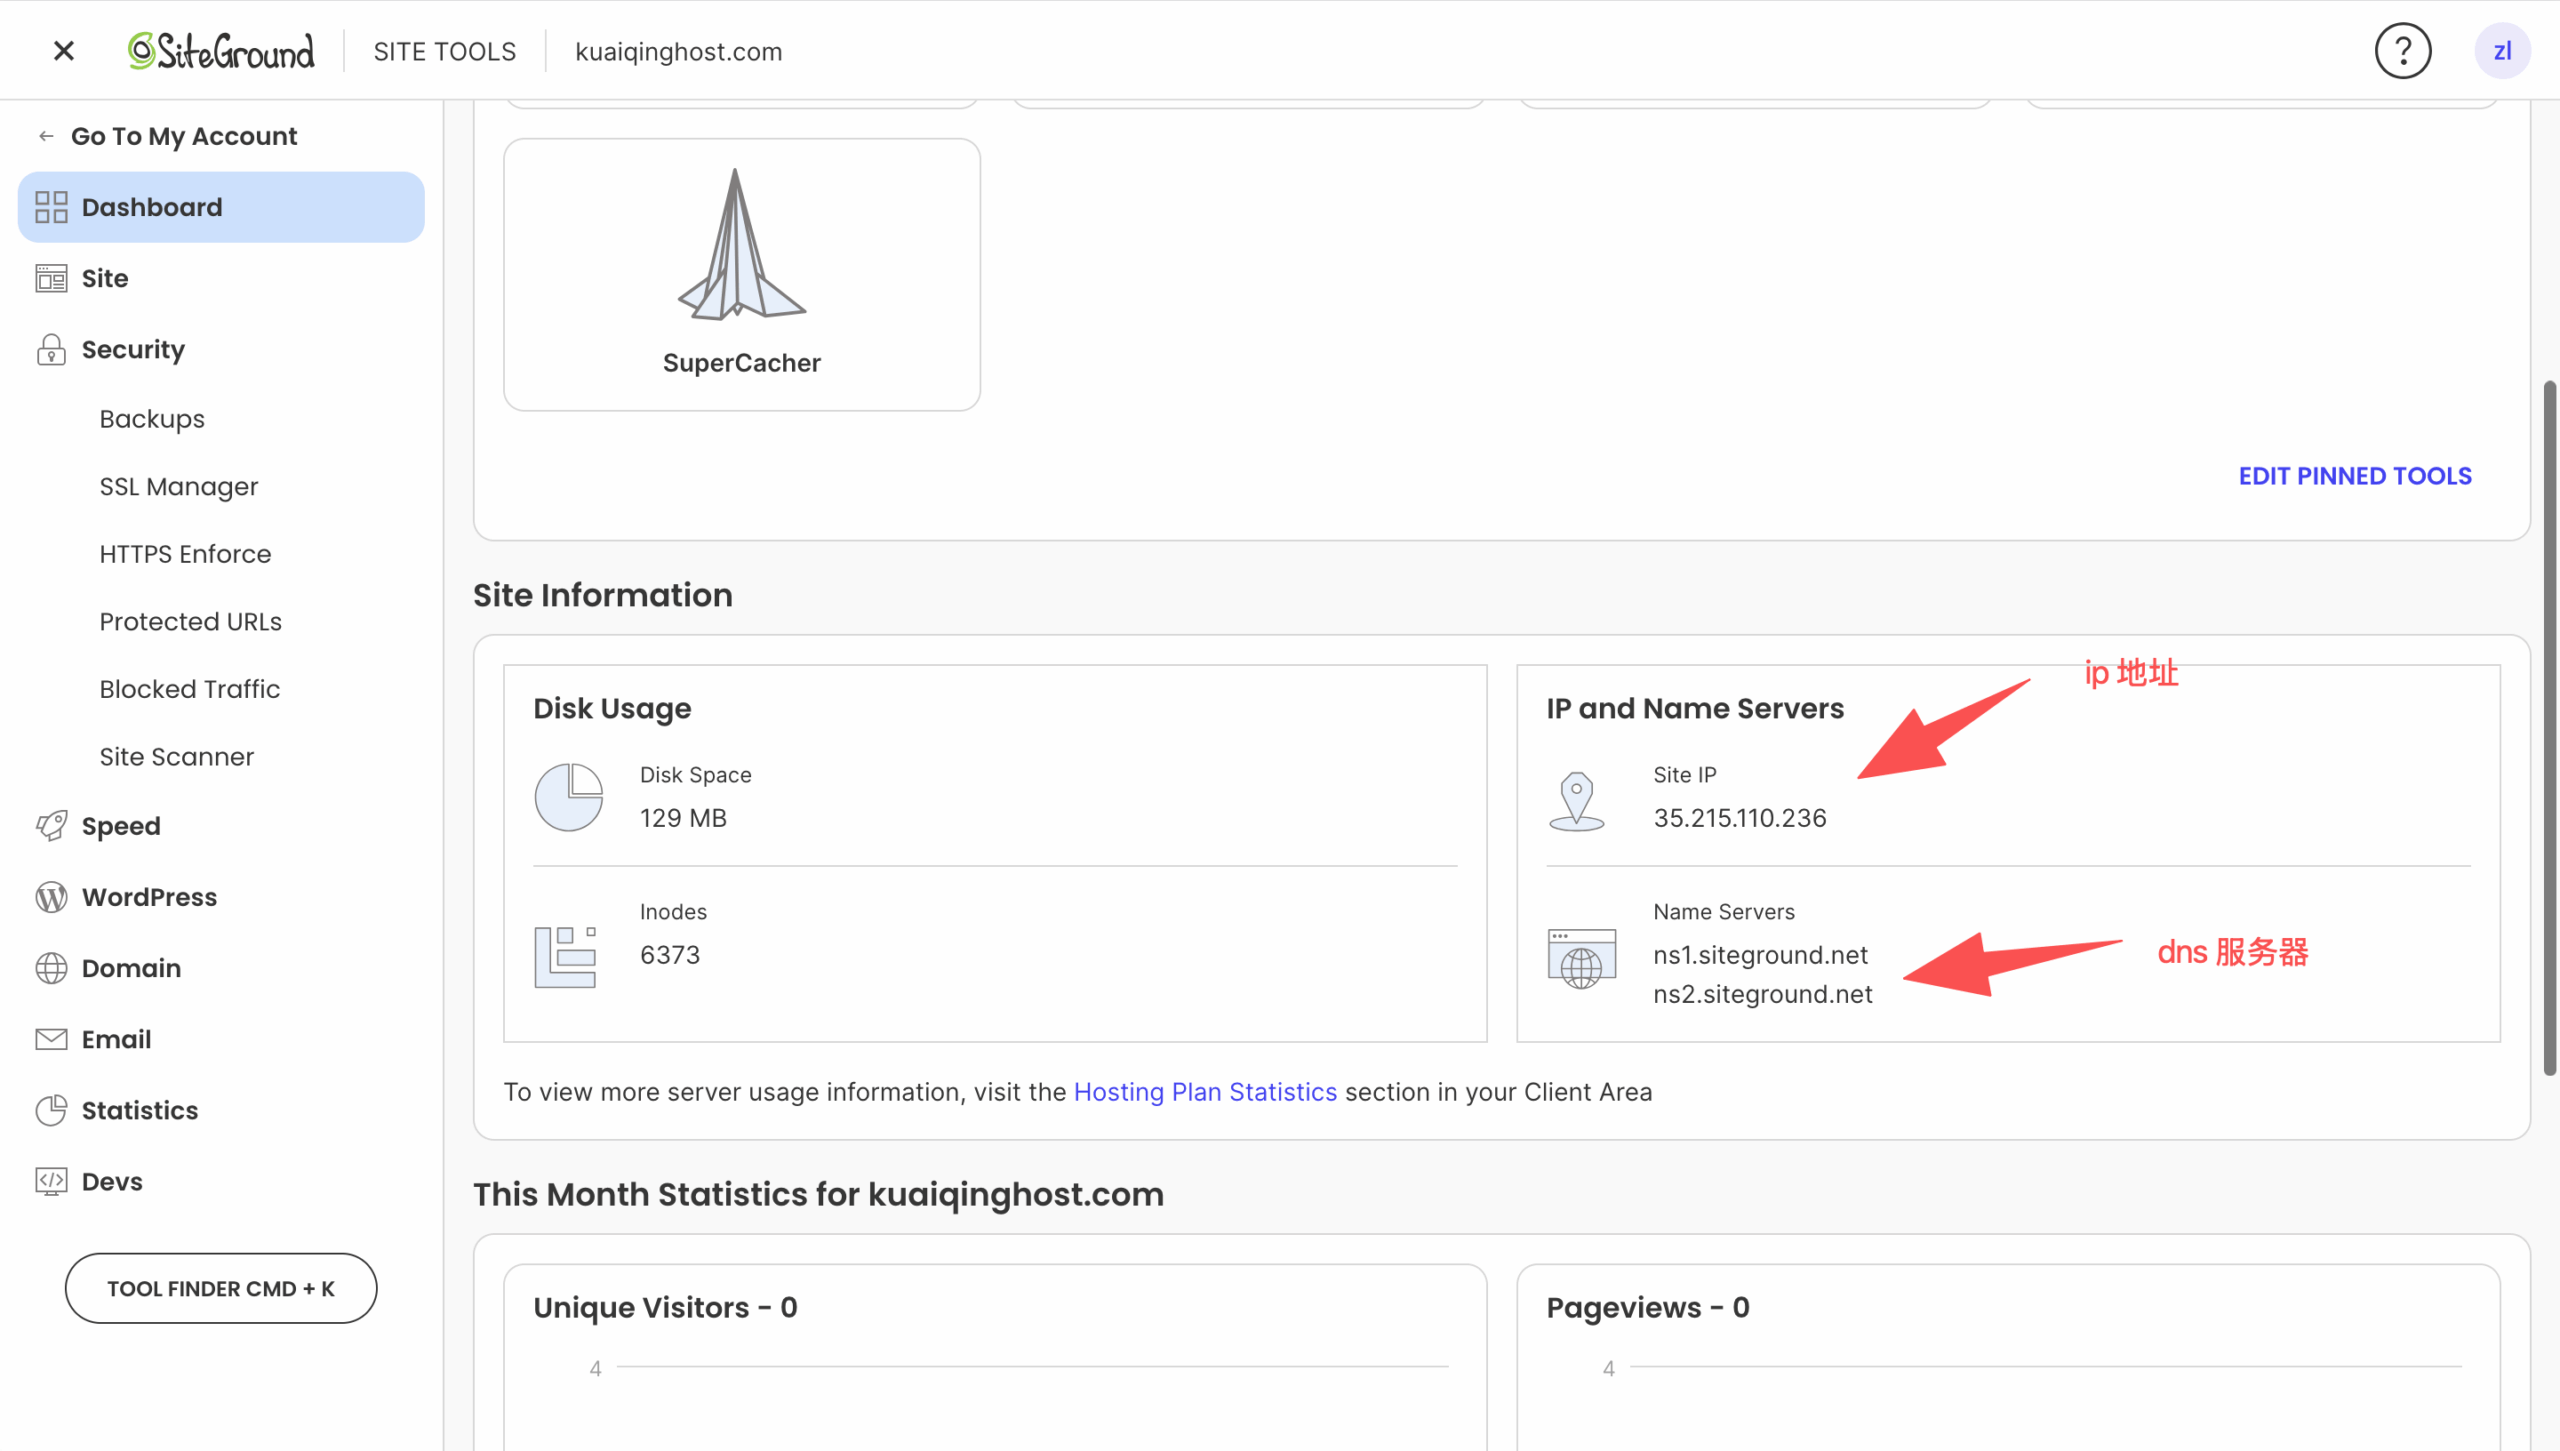Click the Disk Space pie chart icon
The image size is (2560, 1451).
tap(568, 797)
